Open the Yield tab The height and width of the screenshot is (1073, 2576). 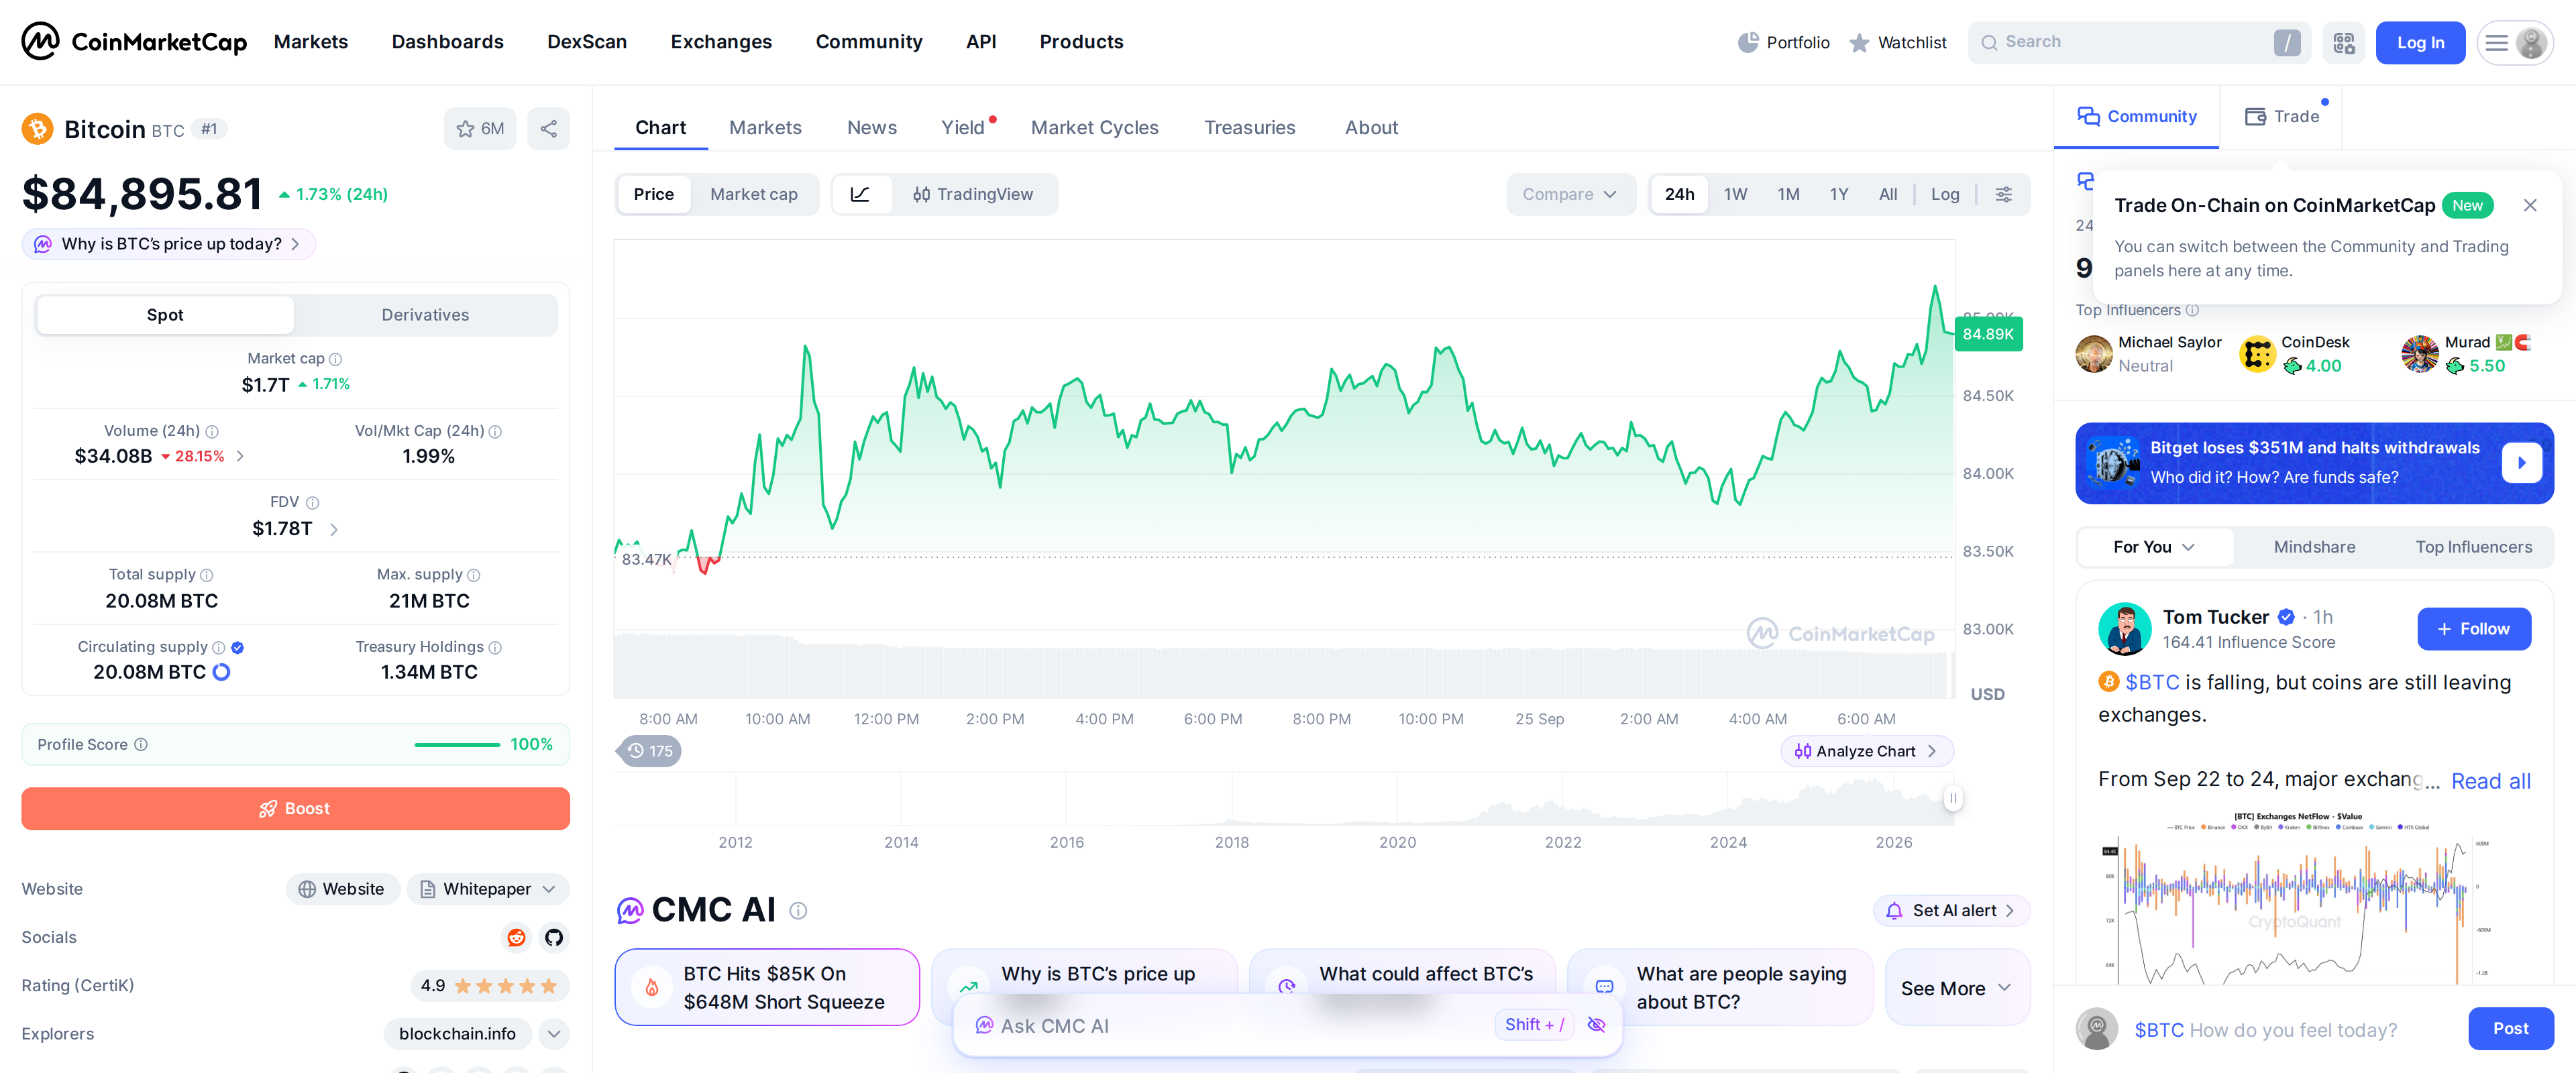click(x=963, y=127)
